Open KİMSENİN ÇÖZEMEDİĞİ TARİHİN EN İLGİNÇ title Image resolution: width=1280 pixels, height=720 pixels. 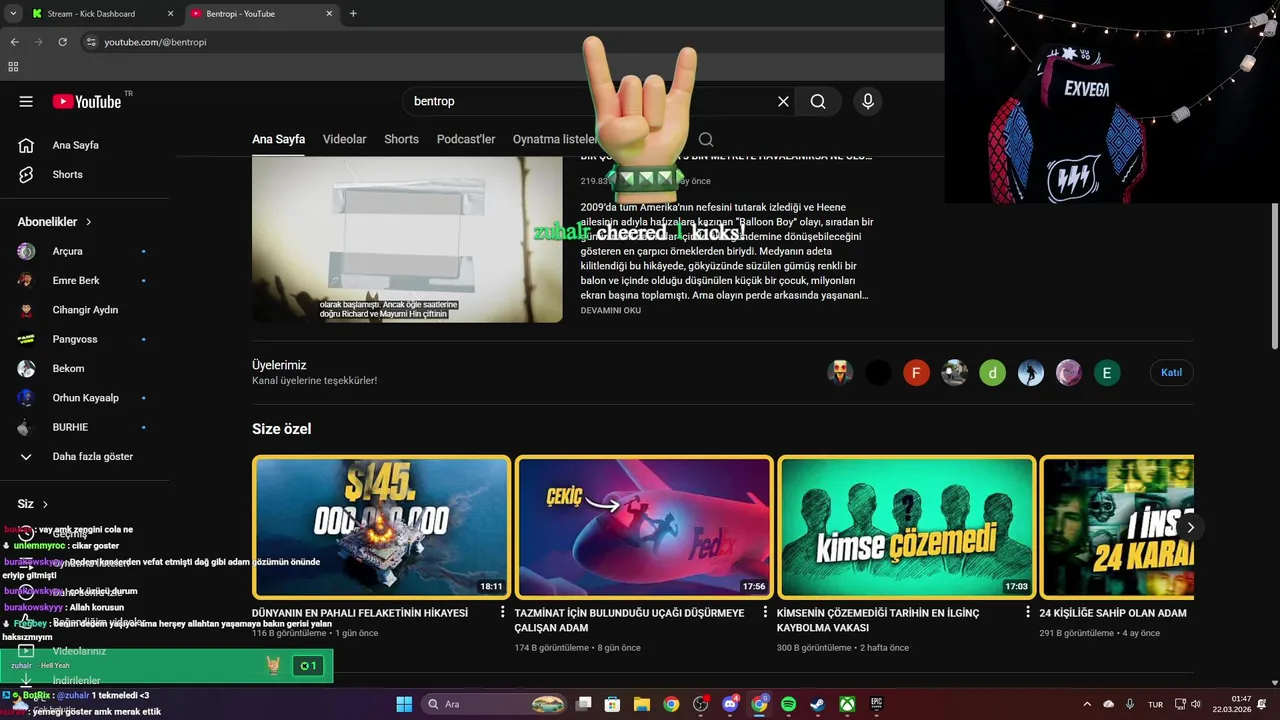pos(878,620)
